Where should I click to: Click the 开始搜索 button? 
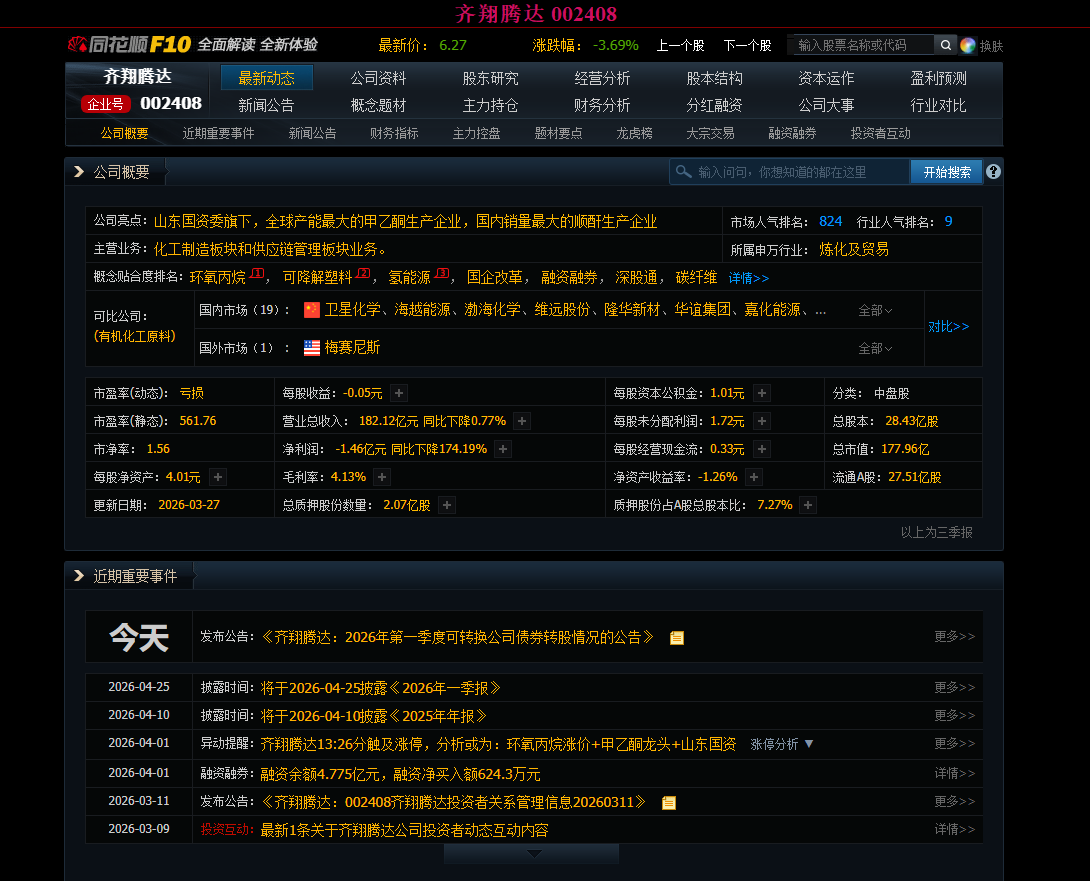click(946, 172)
